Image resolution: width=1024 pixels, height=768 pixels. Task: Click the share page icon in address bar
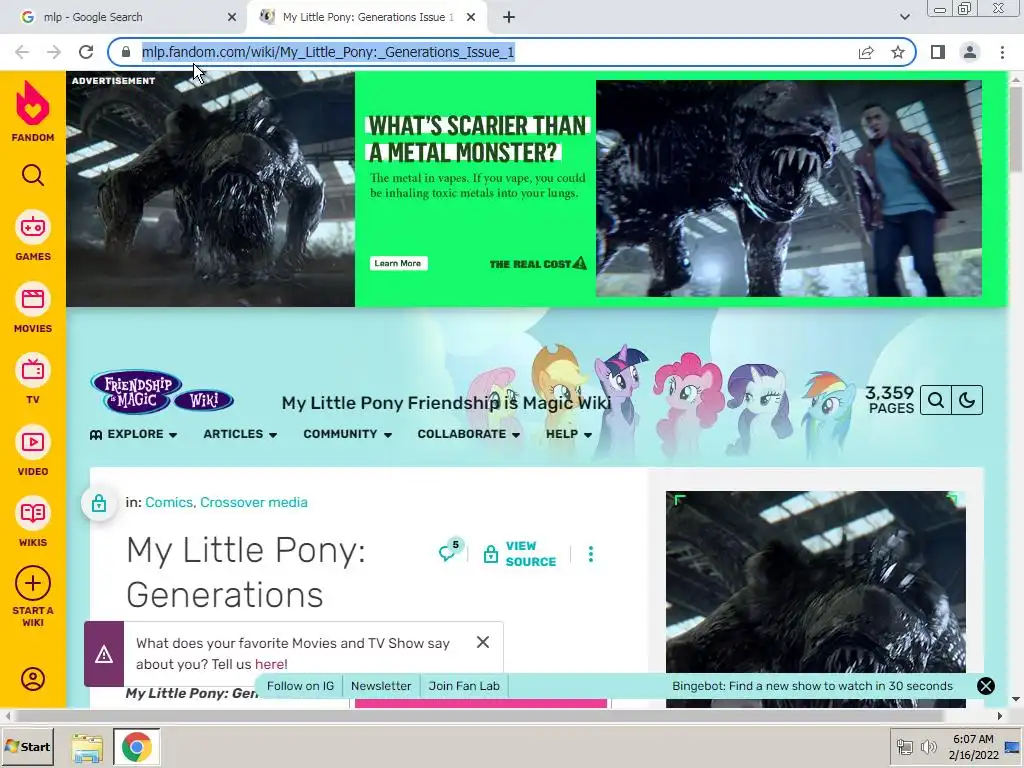coord(866,52)
